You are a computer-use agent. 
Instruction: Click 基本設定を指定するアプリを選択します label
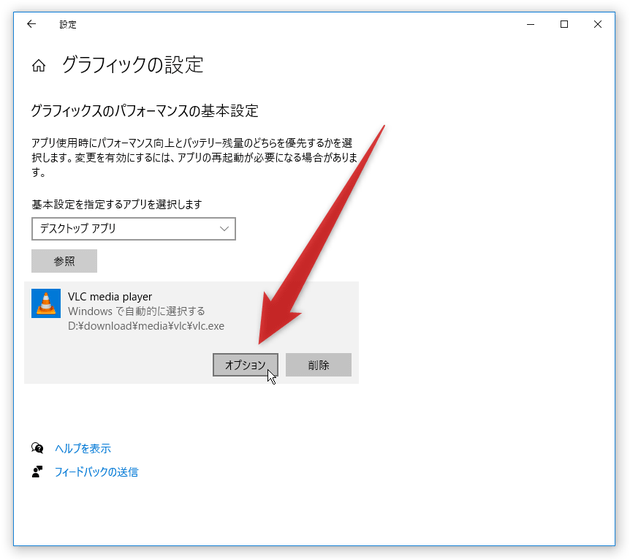[117, 204]
